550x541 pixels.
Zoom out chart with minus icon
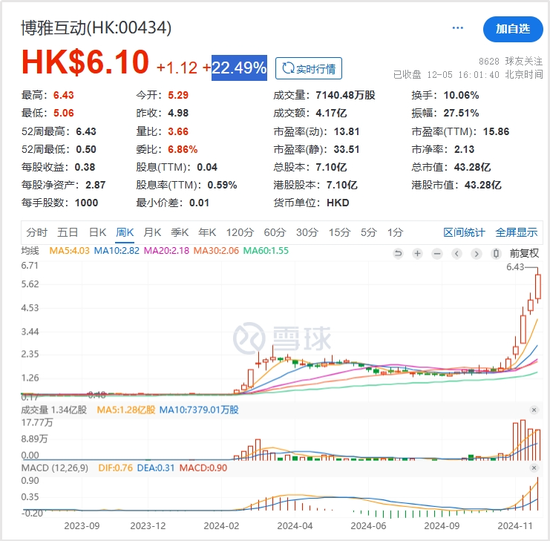click(x=437, y=253)
